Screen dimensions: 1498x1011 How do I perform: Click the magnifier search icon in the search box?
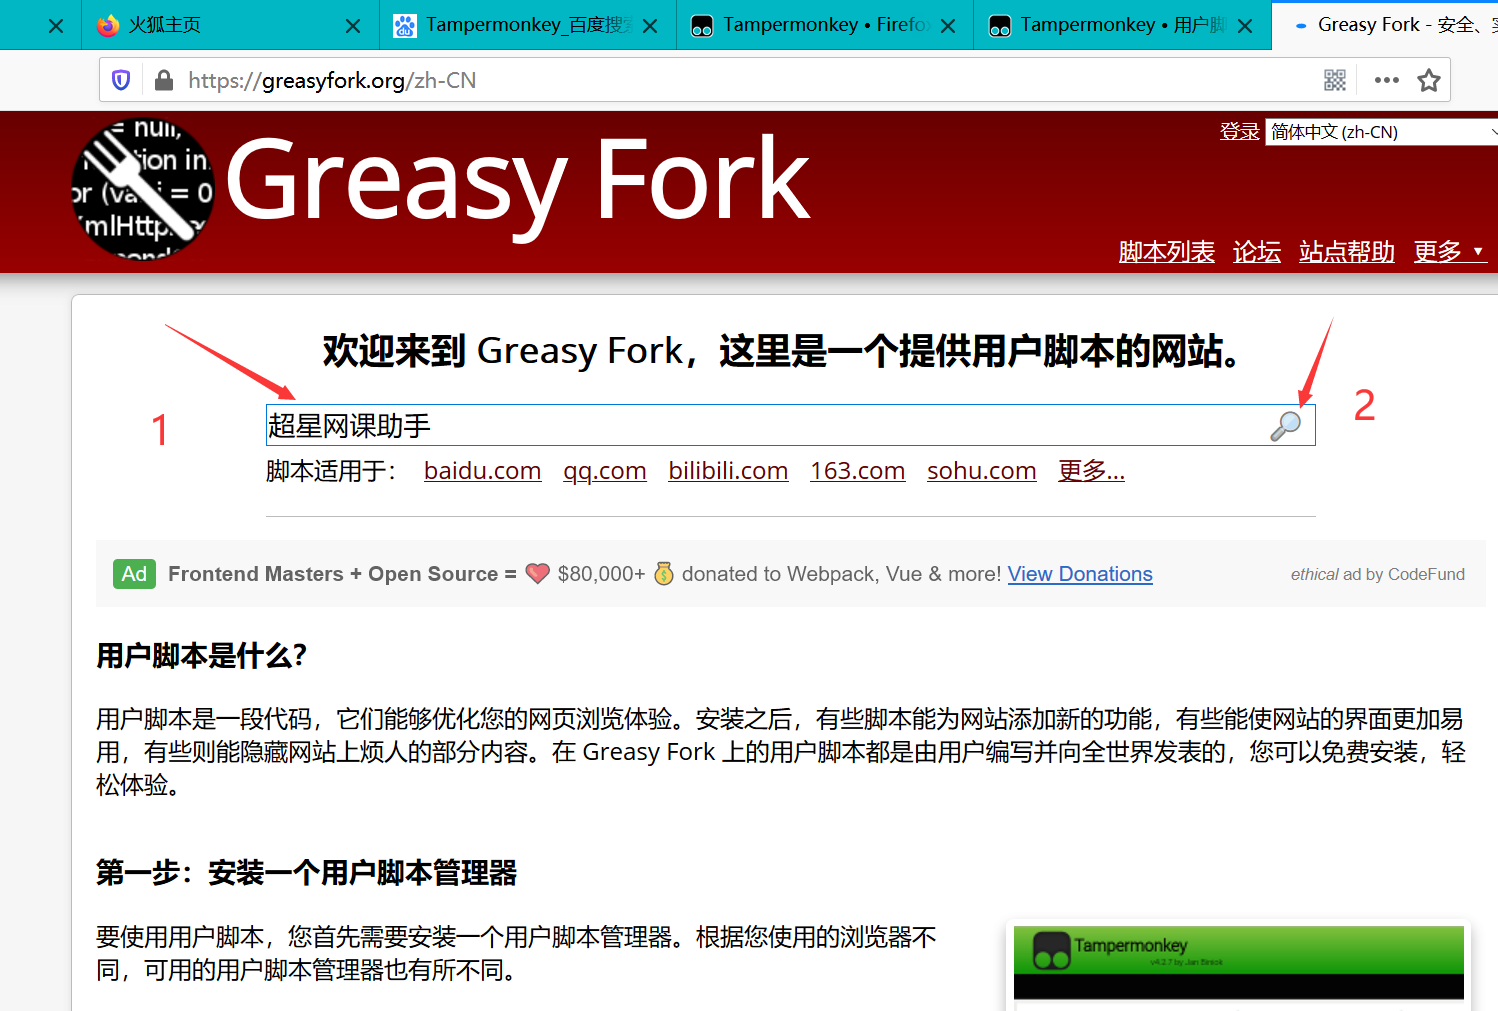(x=1285, y=426)
